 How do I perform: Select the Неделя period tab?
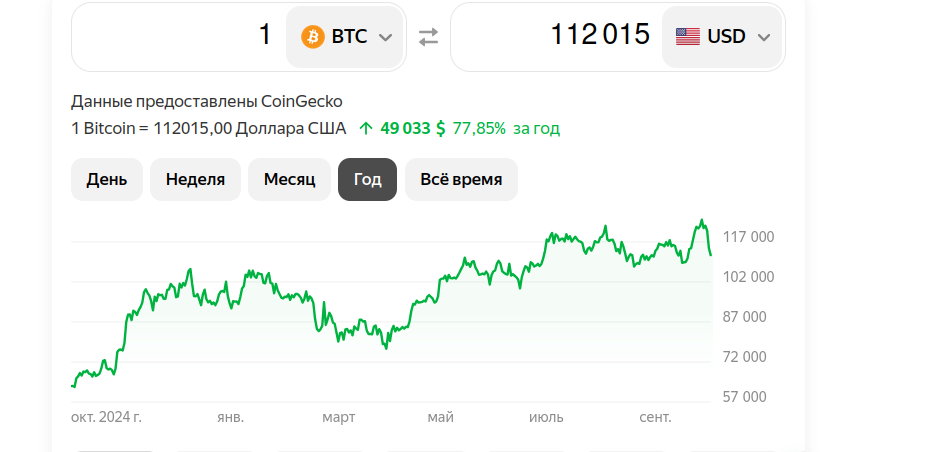[195, 179]
